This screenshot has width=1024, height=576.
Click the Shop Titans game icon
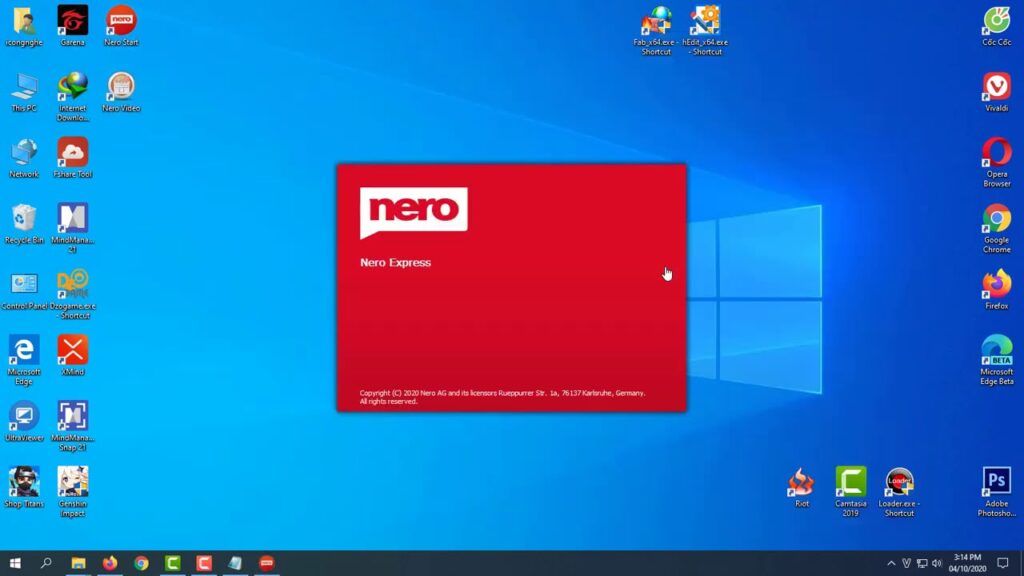coord(24,488)
